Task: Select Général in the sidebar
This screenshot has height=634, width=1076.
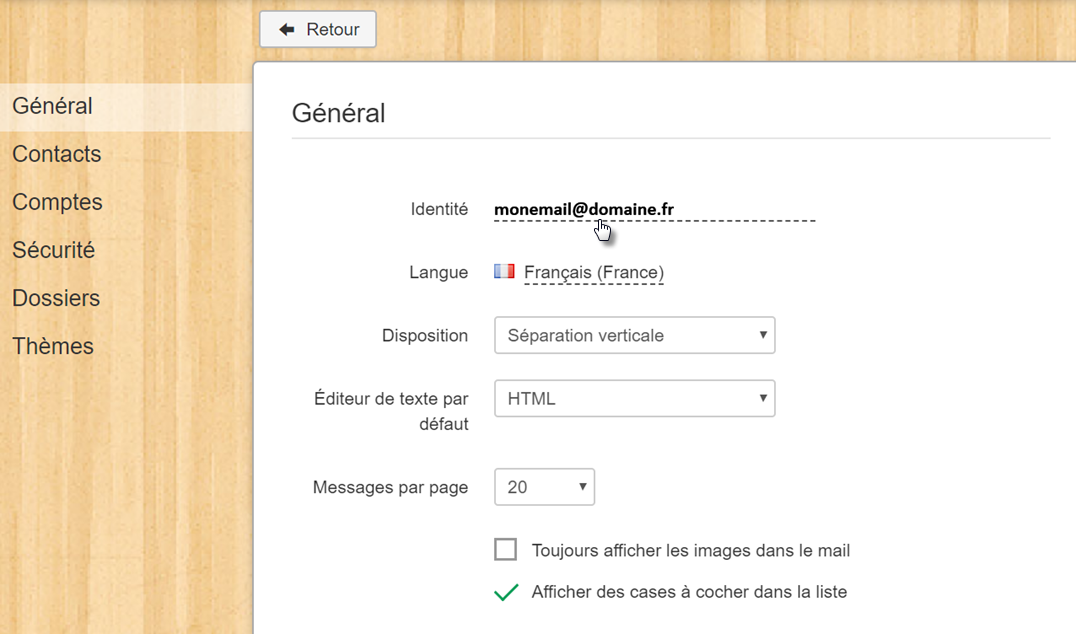Action: click(x=53, y=106)
